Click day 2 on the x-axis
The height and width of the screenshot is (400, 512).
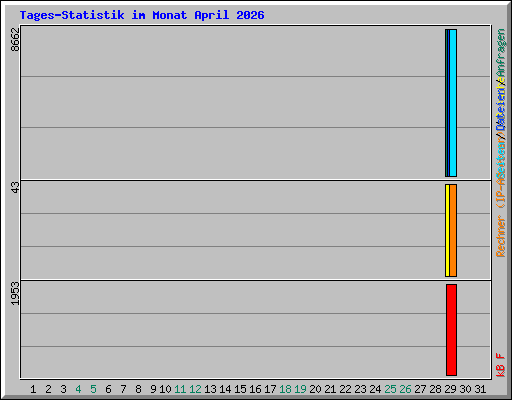tap(48, 389)
